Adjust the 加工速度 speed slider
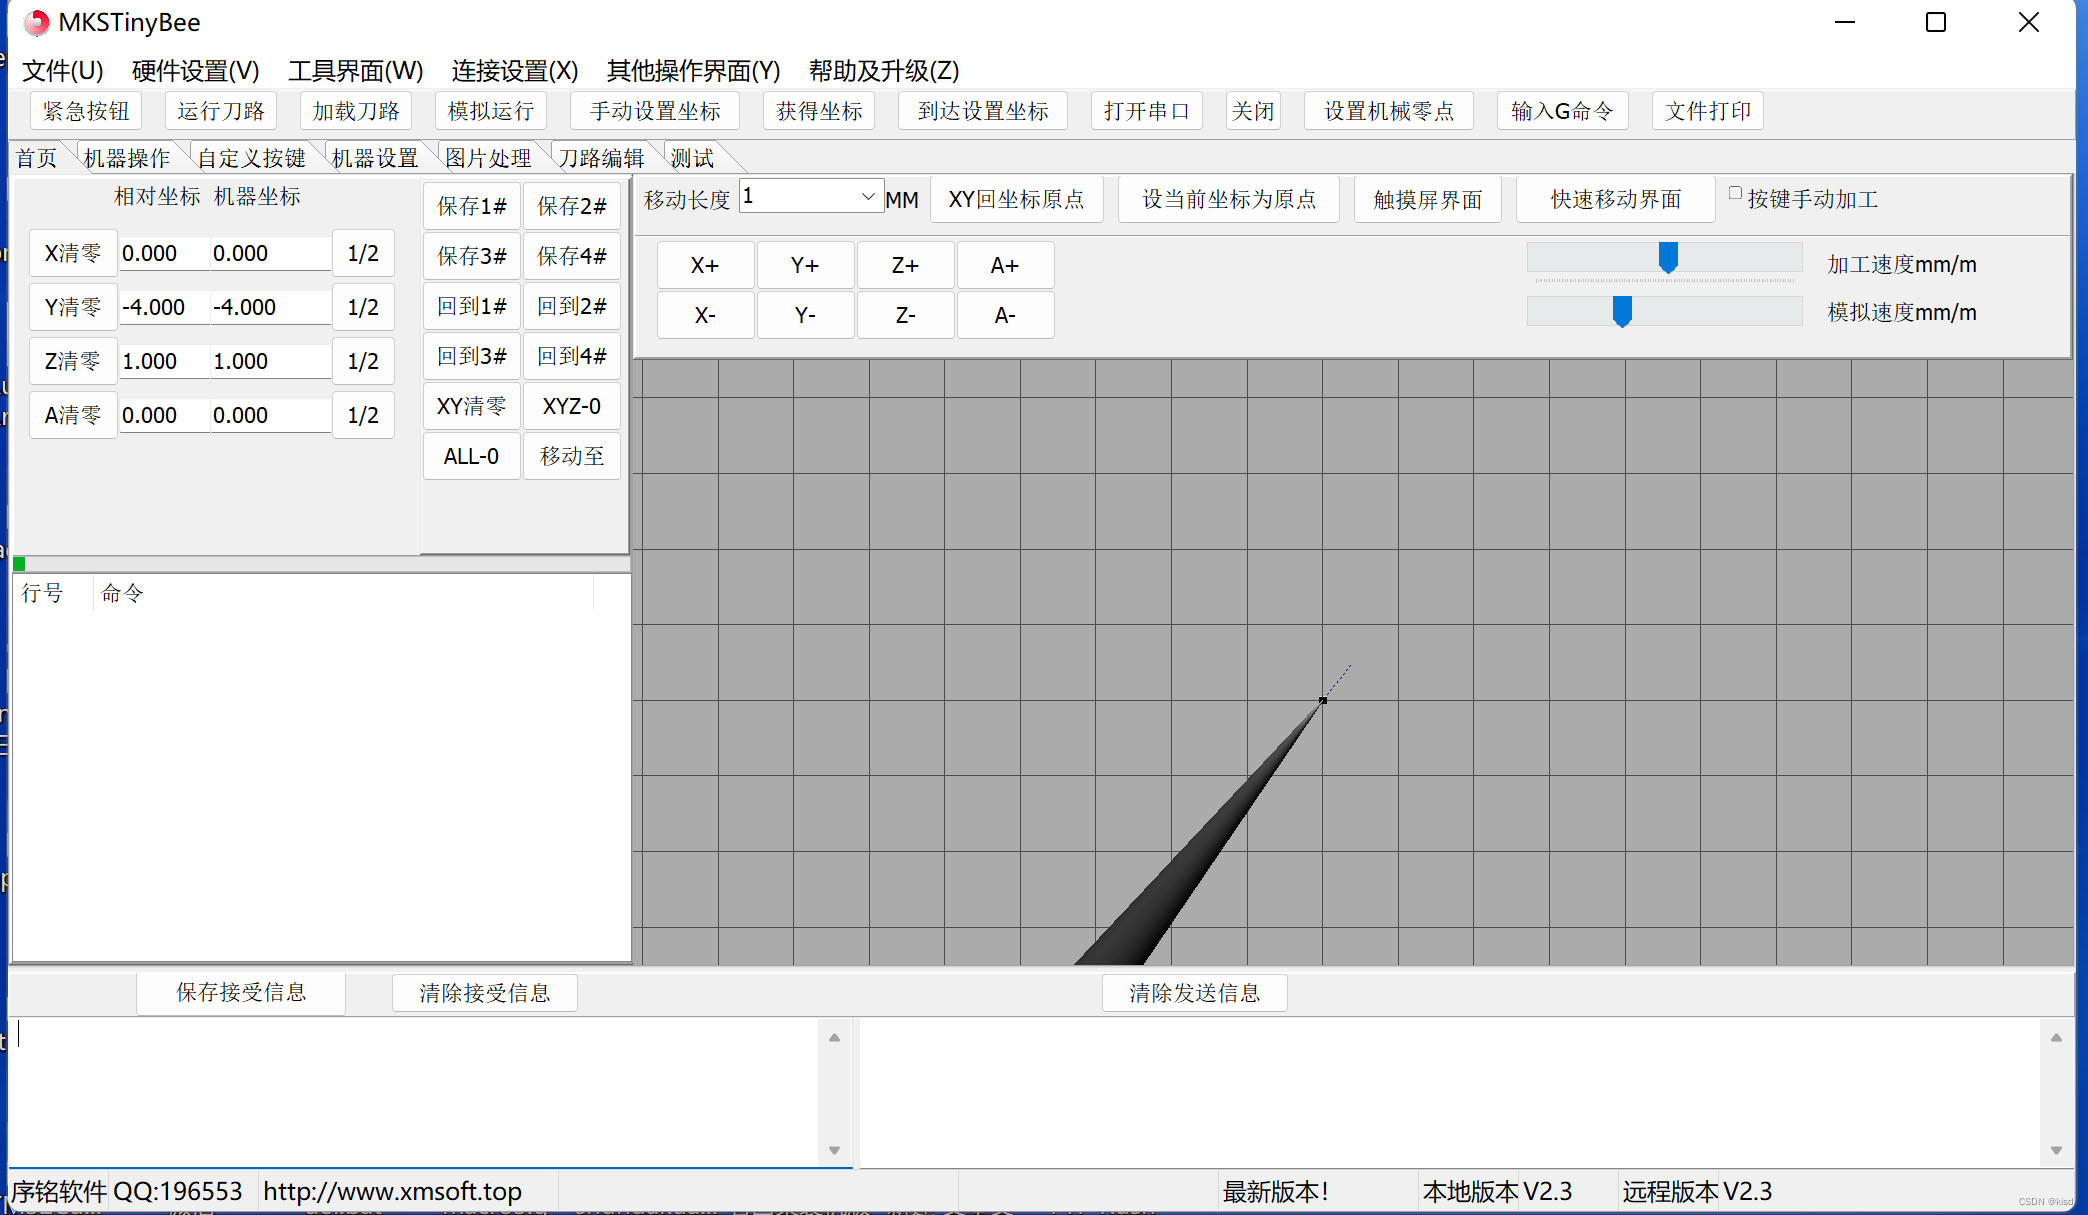The width and height of the screenshot is (2088, 1215). (x=1666, y=258)
